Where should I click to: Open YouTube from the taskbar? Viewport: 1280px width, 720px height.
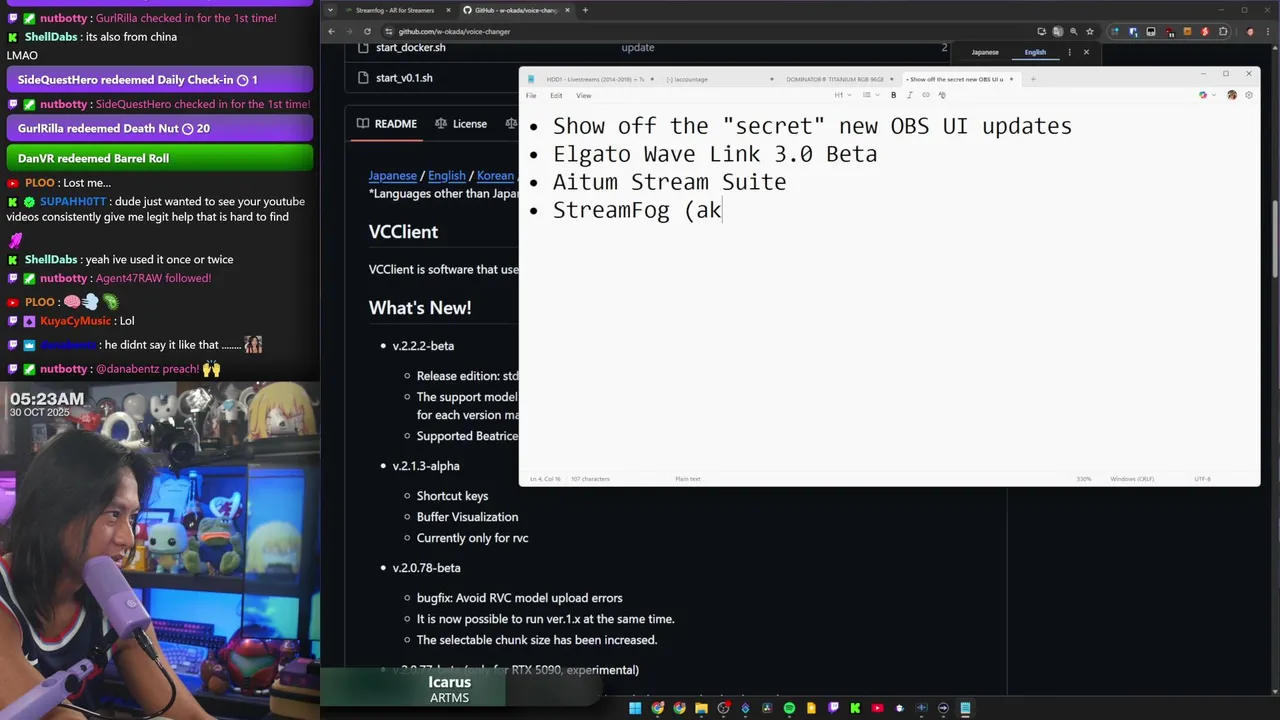(877, 708)
